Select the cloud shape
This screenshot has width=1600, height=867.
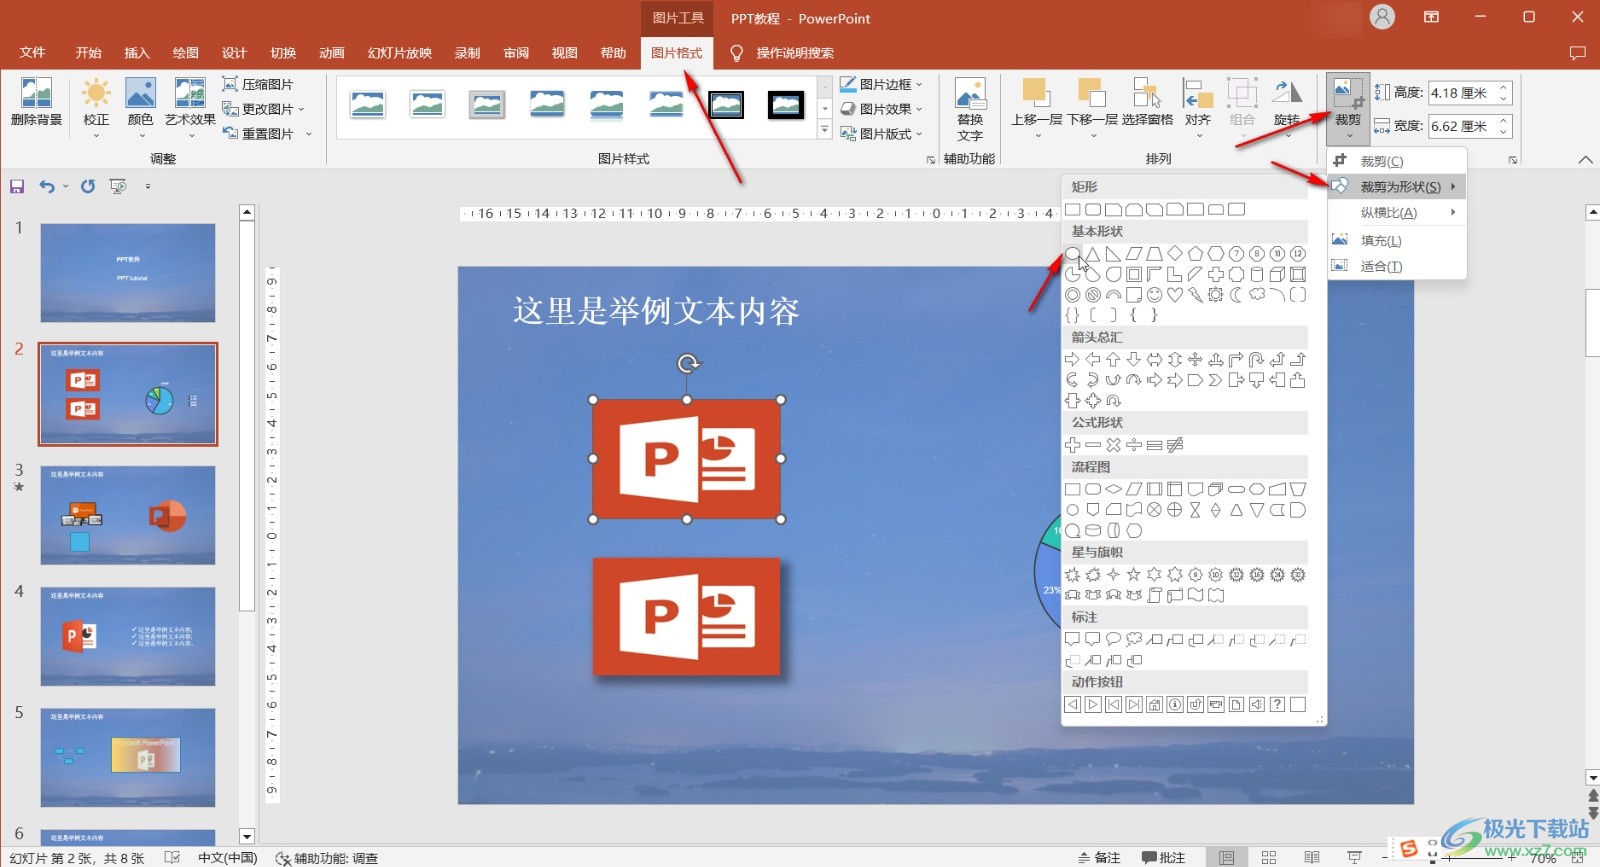coord(1257,295)
